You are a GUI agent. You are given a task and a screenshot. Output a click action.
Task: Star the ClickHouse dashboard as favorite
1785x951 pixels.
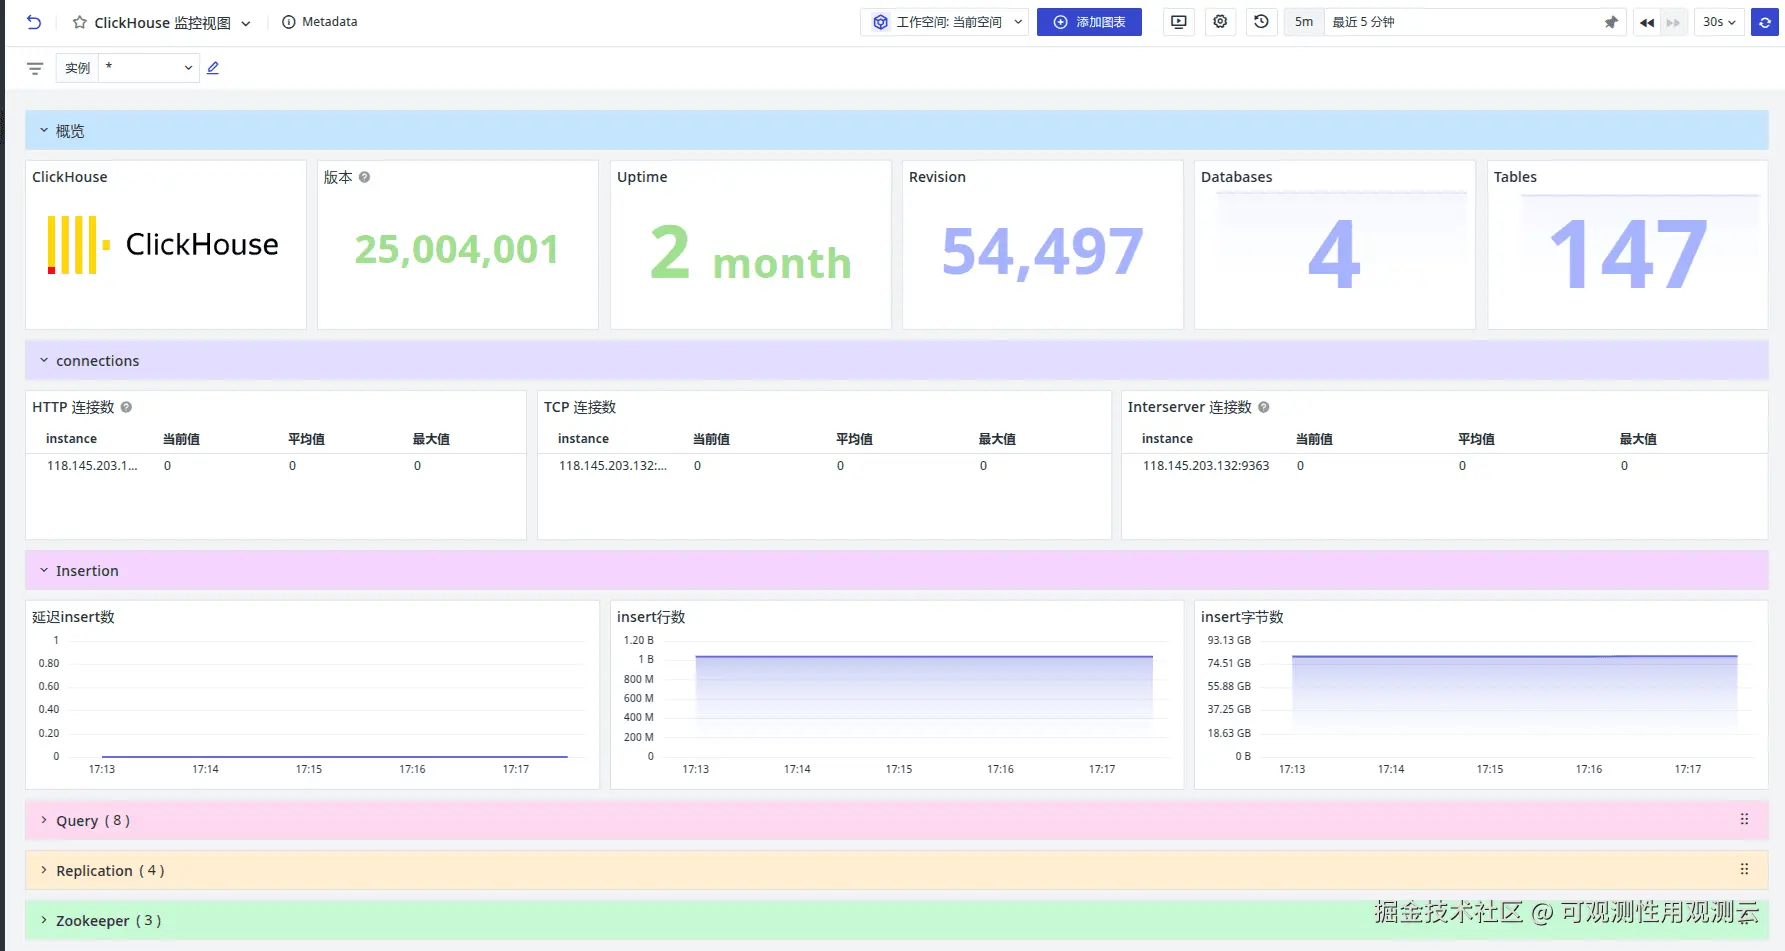click(x=80, y=22)
